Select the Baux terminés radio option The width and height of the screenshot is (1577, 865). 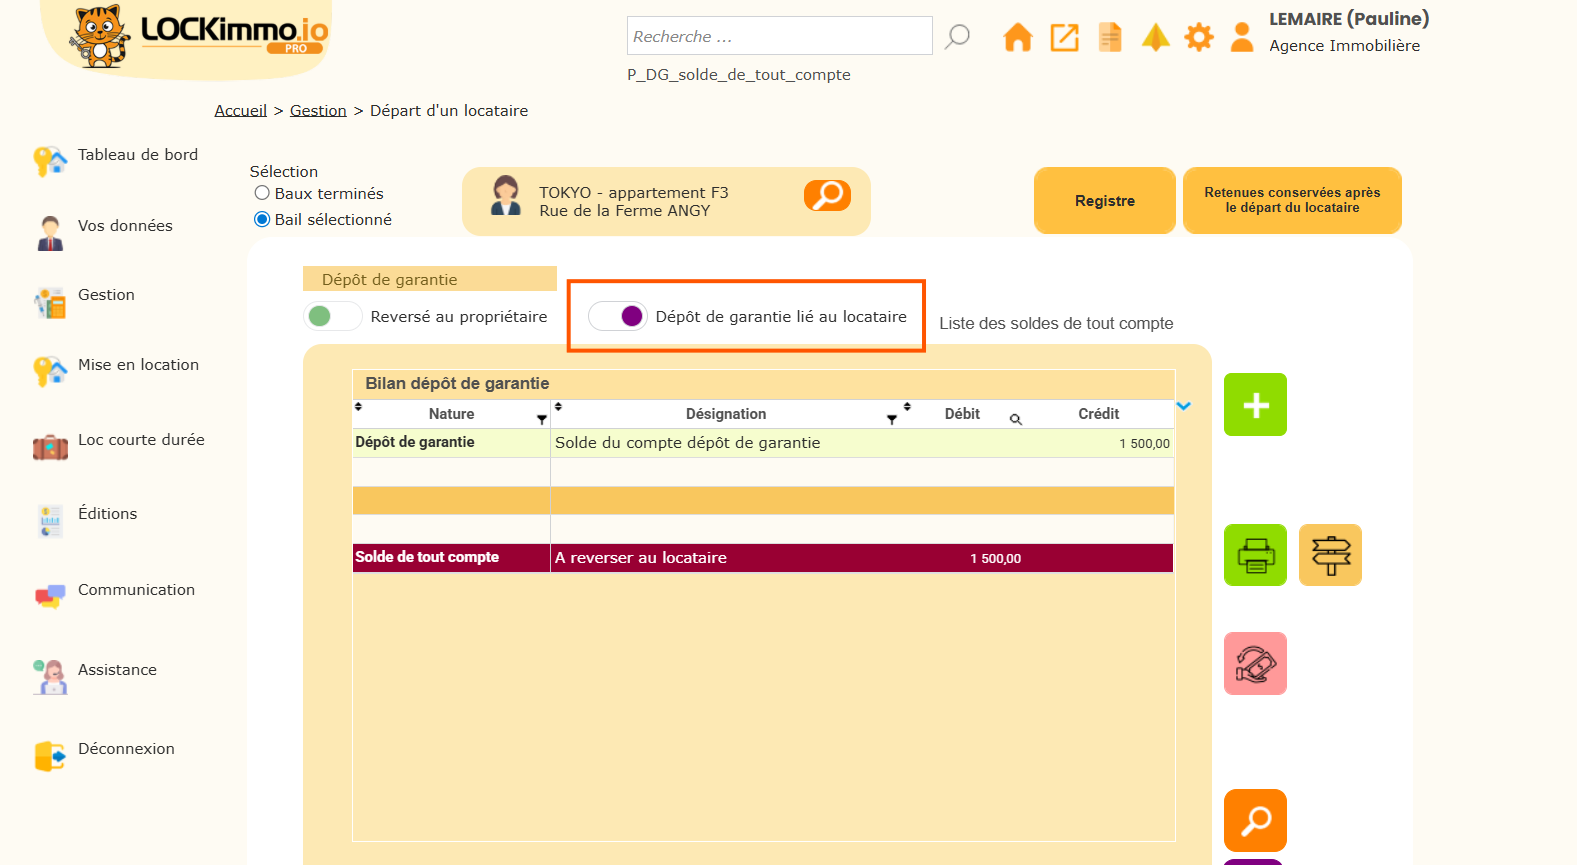262,193
